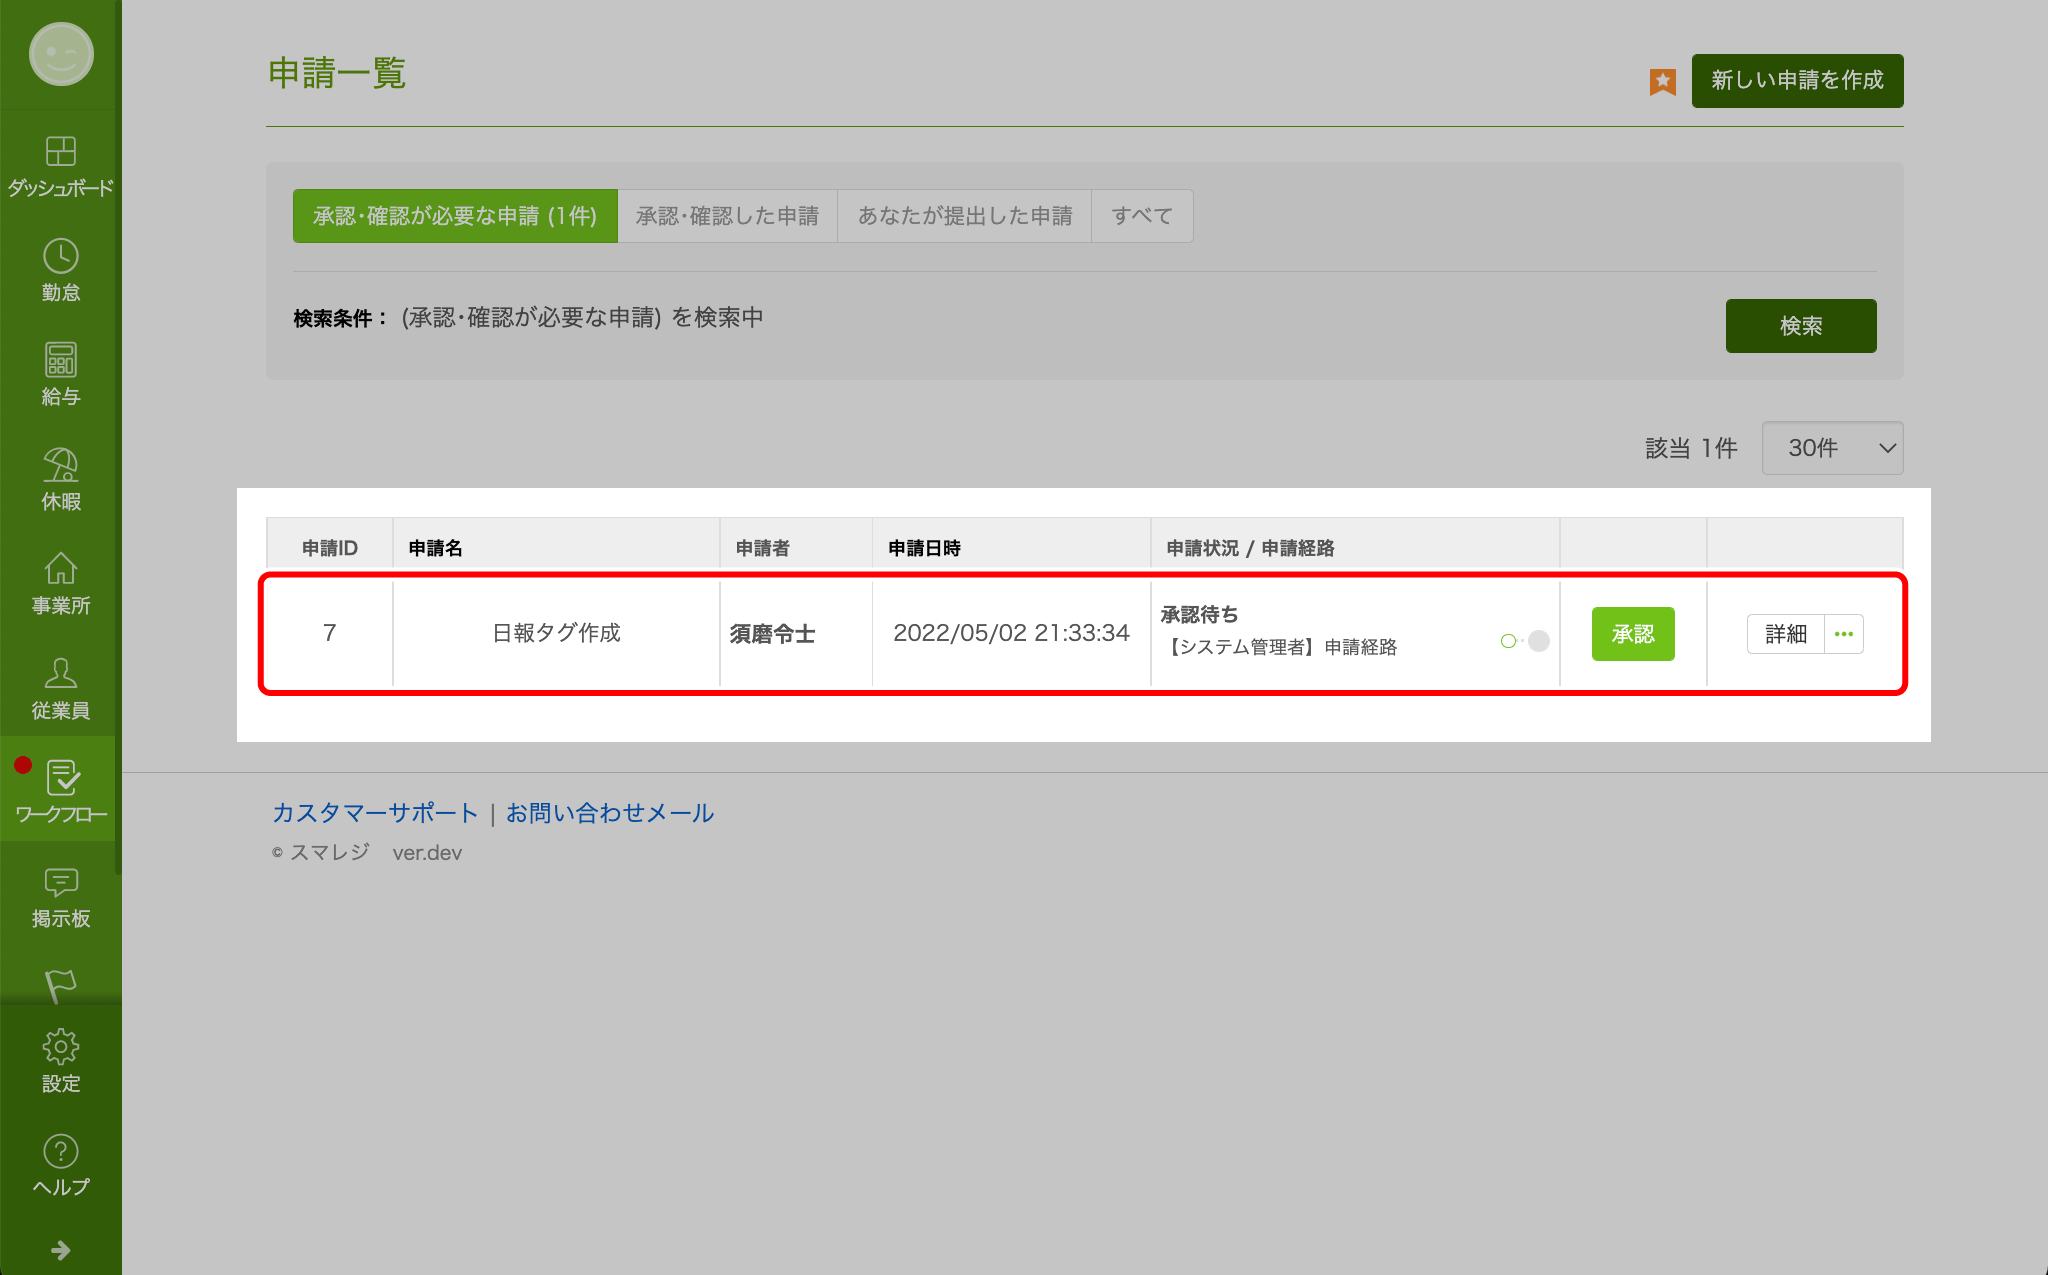This screenshot has height=1275, width=2048.
Task: Click applicant name 須磨令士
Action: (x=772, y=634)
